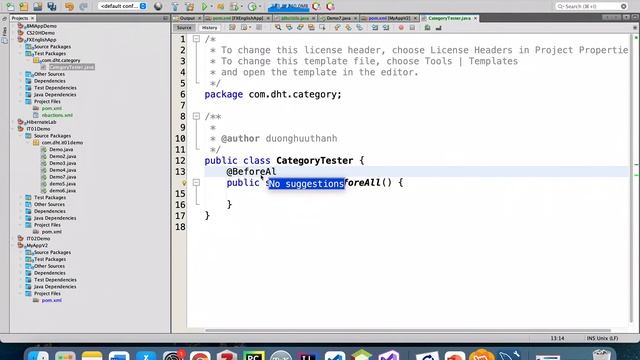Image resolution: width=640 pixels, height=360 pixels.
Task: Click the Find Next Occurrence icon
Action: [x=300, y=28]
